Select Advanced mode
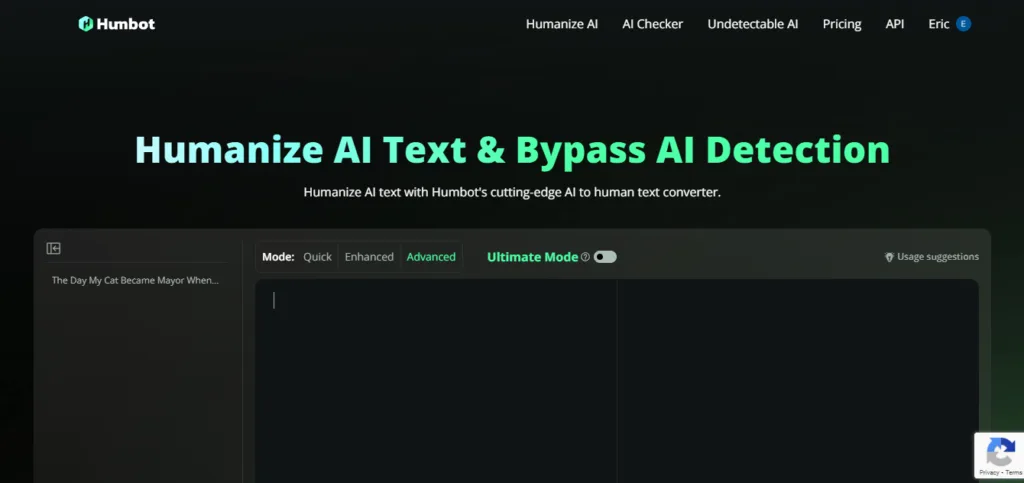This screenshot has height=483, width=1024. pyautogui.click(x=431, y=257)
